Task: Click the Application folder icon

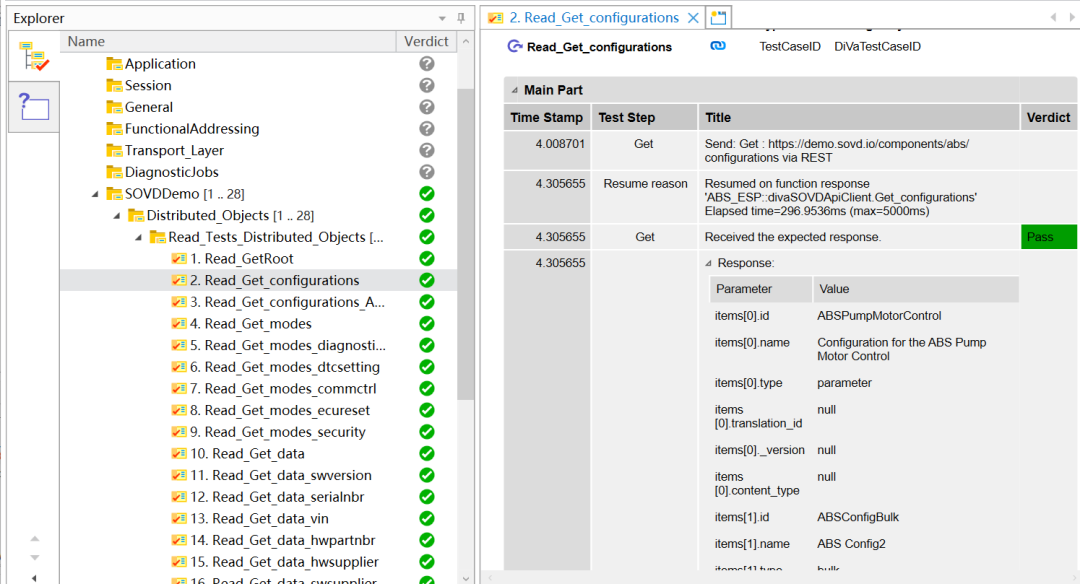Action: click(x=114, y=64)
